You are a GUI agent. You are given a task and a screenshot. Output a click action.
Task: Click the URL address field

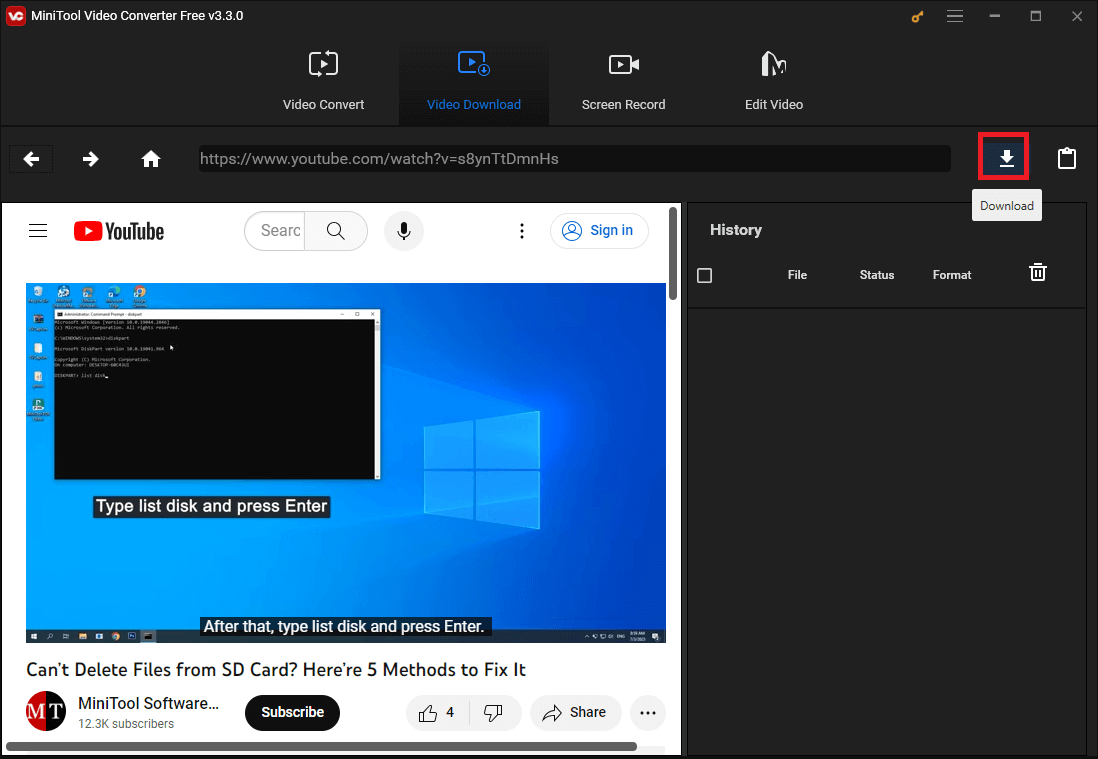(574, 159)
